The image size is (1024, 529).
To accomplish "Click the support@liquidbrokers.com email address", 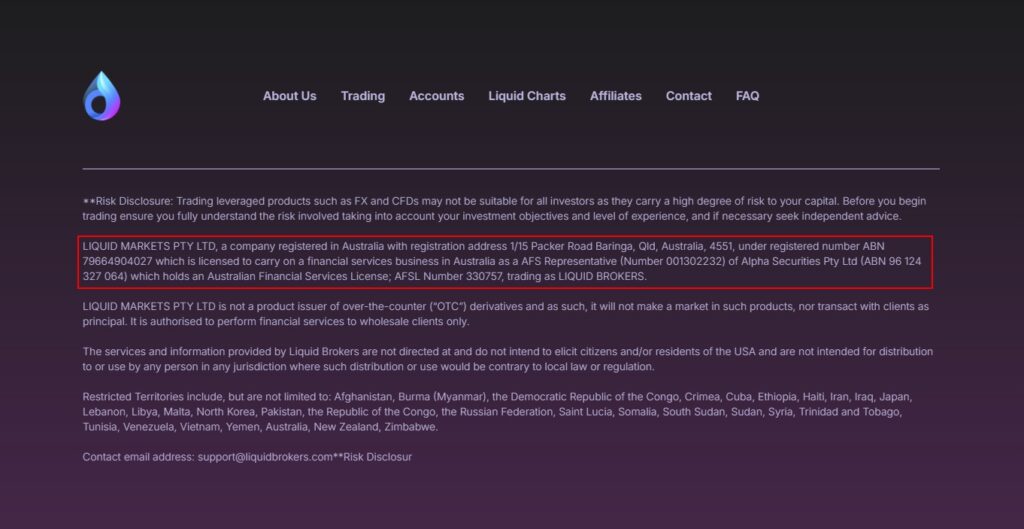I will pyautogui.click(x=265, y=457).
